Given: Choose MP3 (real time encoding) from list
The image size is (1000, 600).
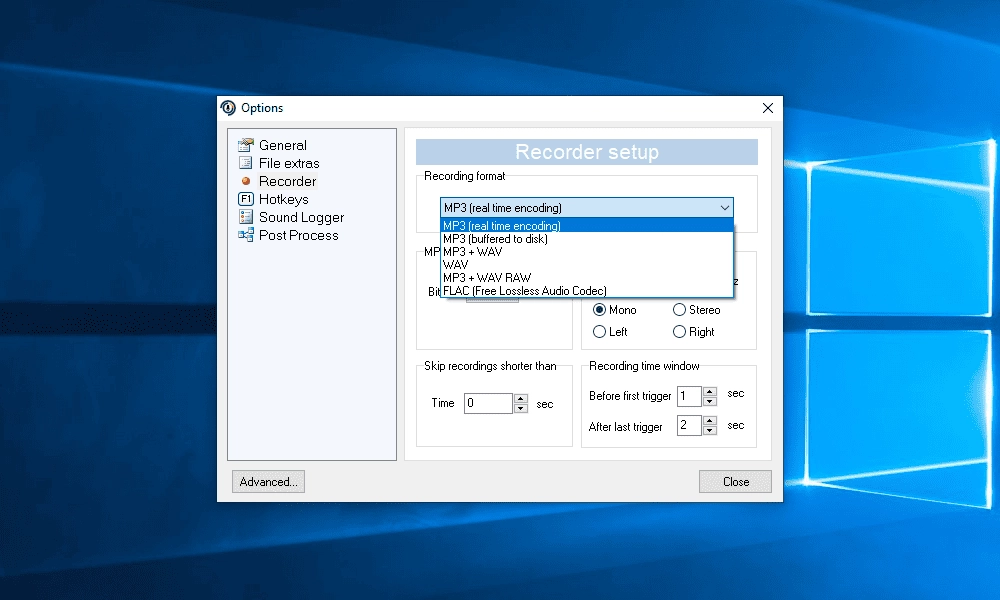Looking at the screenshot, I should point(587,226).
